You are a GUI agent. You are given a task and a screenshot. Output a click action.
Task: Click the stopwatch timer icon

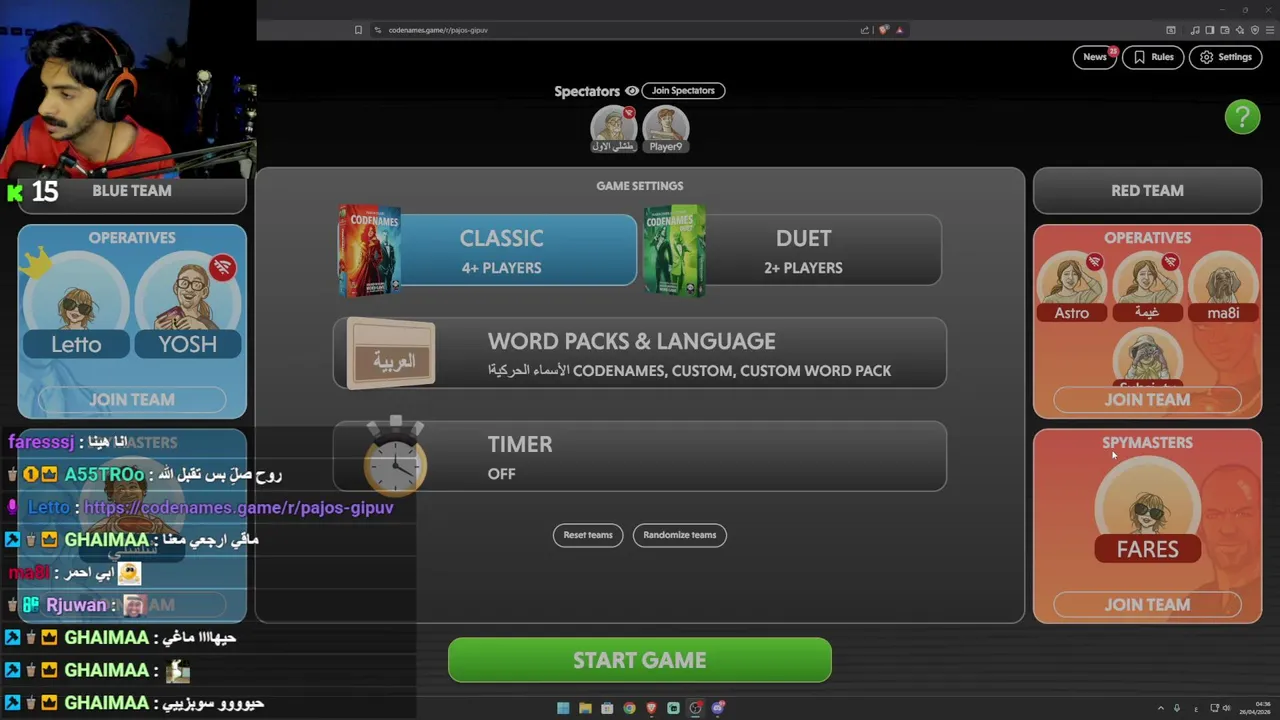click(395, 457)
